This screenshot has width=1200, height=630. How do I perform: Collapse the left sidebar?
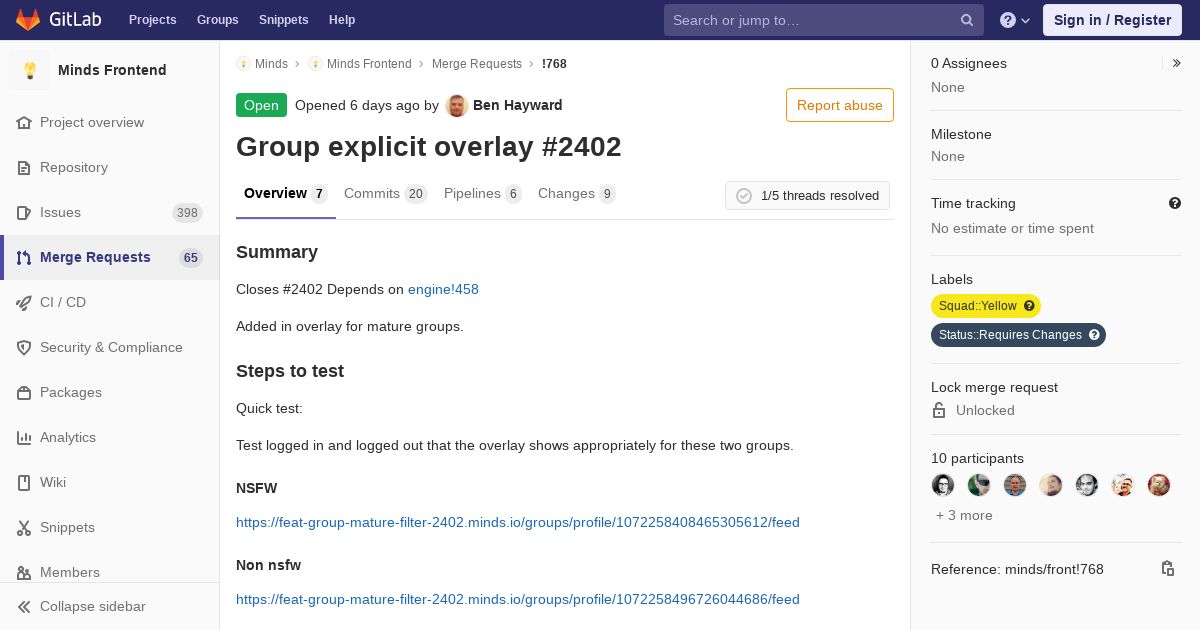point(110,606)
